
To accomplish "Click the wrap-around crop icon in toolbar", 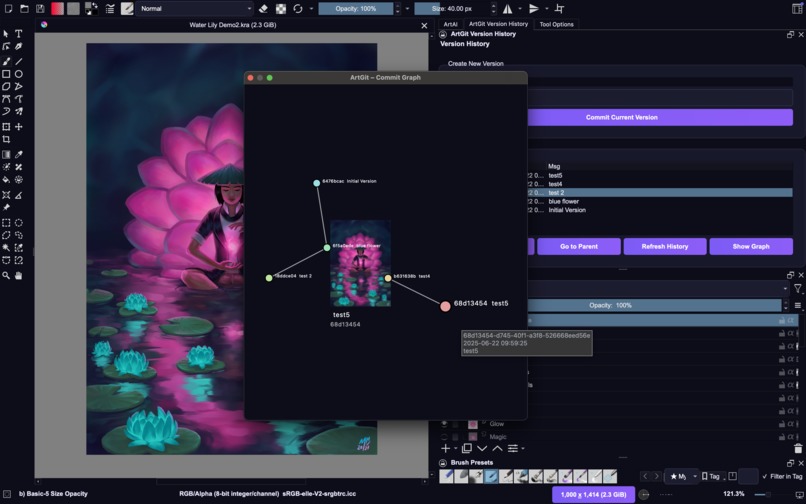I will pyautogui.click(x=560, y=9).
